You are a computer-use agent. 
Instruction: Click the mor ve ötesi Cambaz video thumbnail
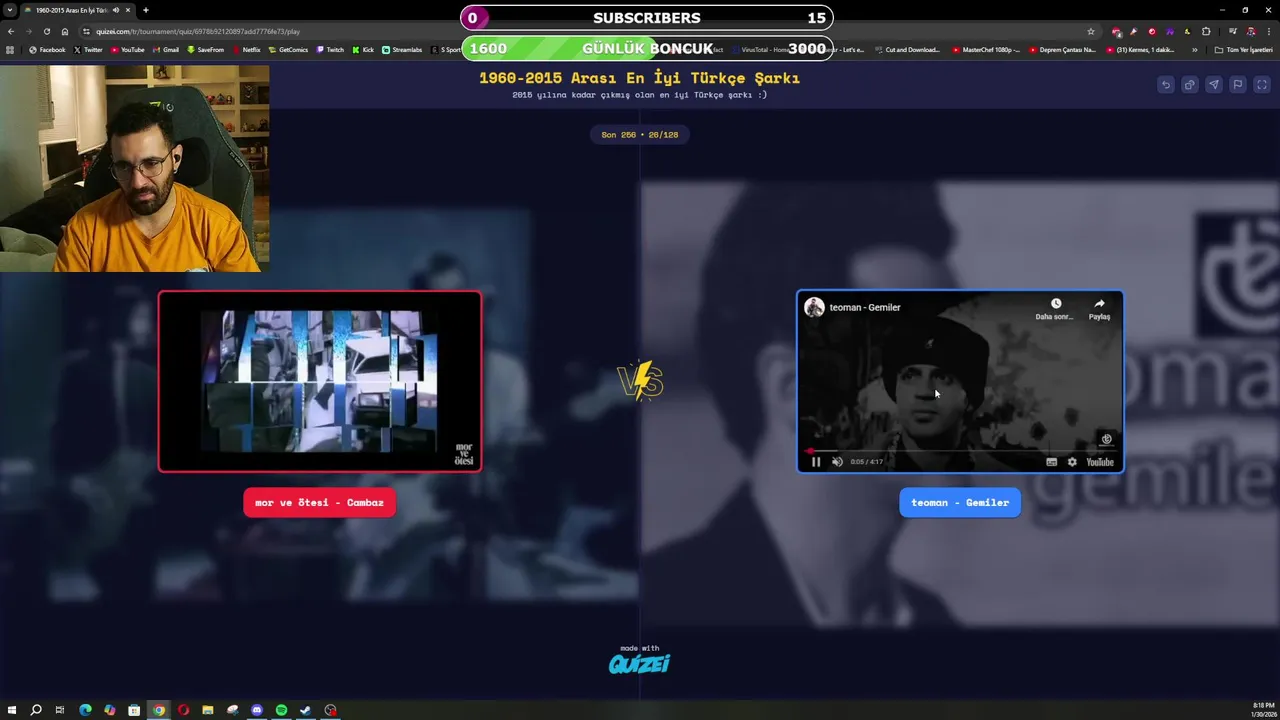pos(320,381)
